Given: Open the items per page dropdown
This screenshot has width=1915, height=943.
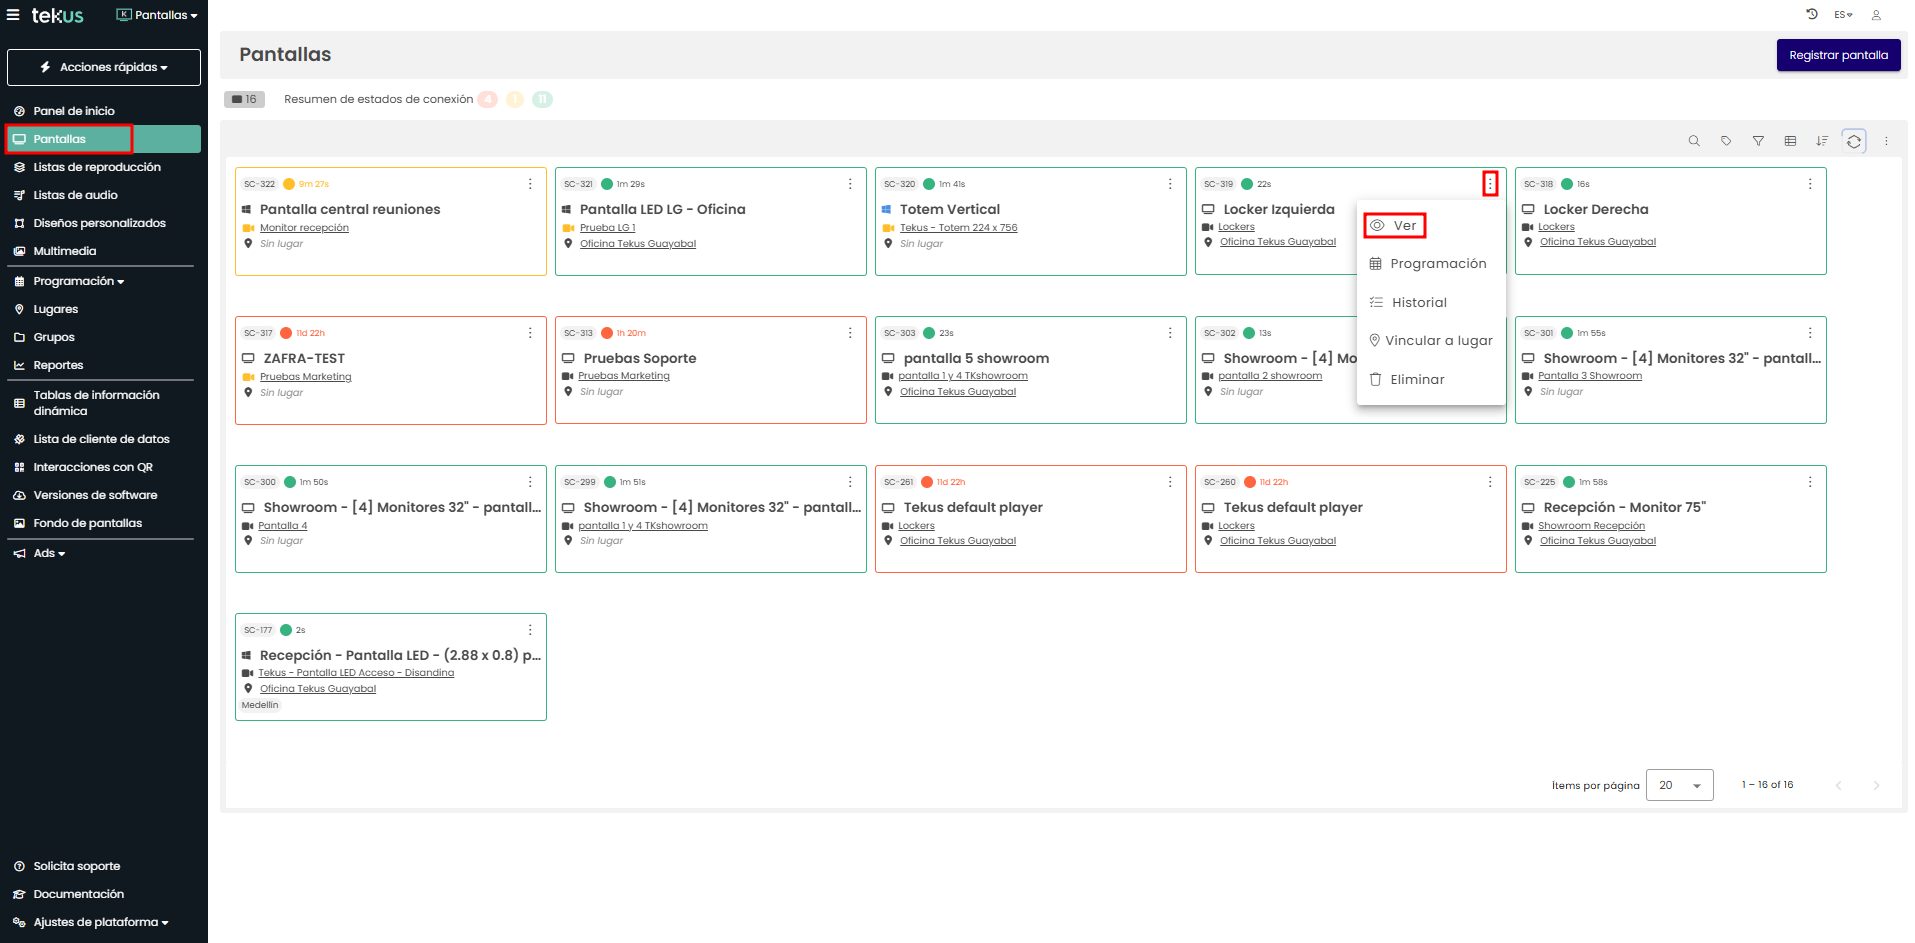Looking at the screenshot, I should pyautogui.click(x=1680, y=785).
